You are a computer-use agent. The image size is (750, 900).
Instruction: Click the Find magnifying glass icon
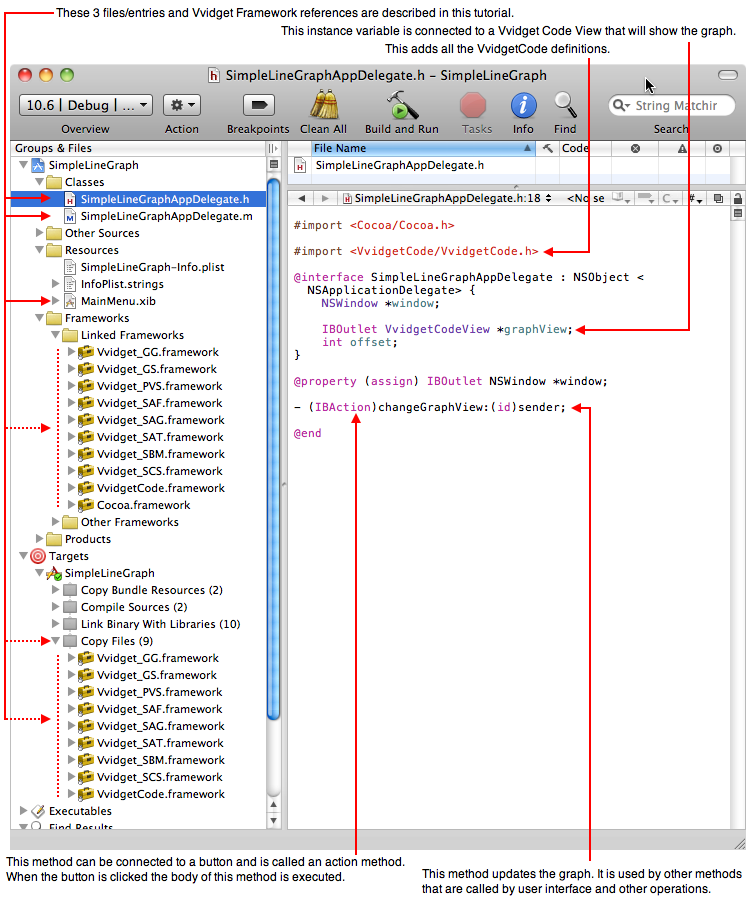[565, 105]
